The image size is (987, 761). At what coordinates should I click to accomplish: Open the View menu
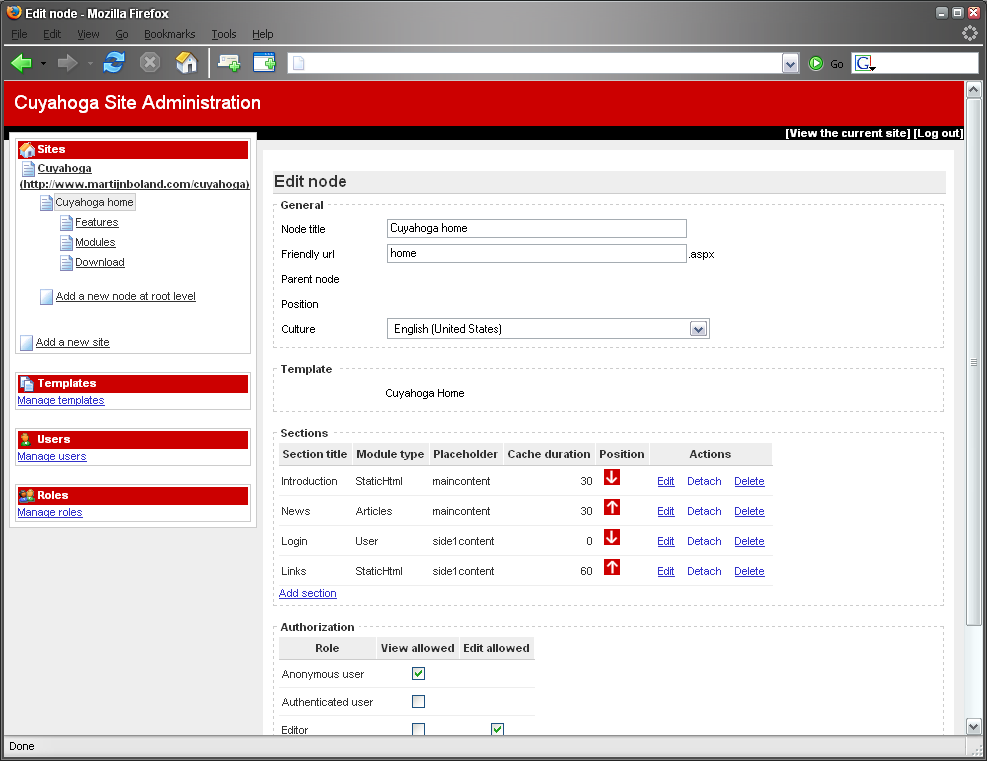(x=88, y=34)
